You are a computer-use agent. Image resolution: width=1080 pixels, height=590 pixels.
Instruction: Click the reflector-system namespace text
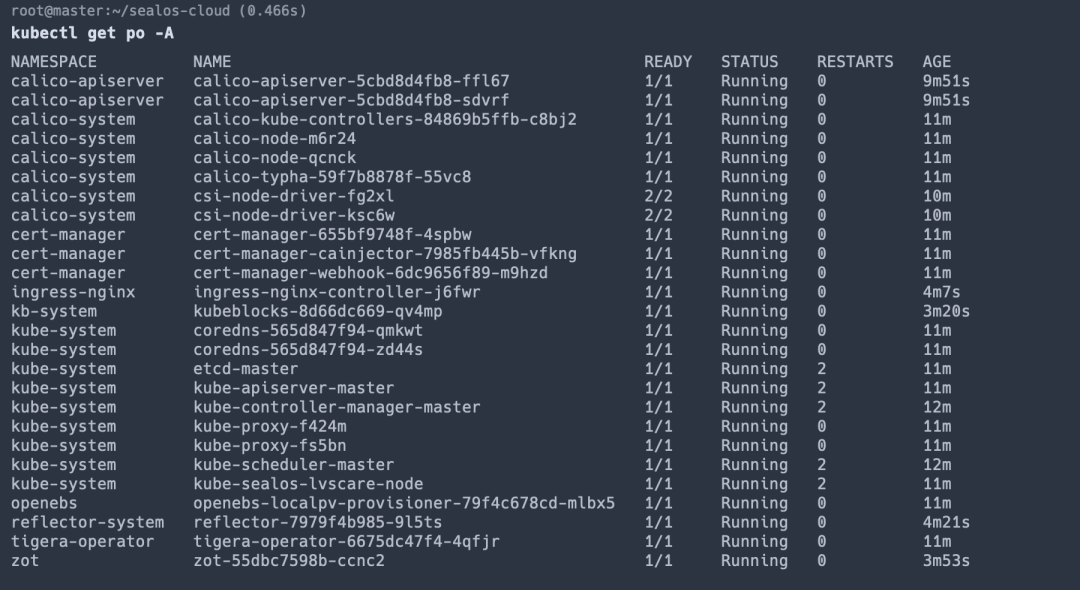pos(88,523)
